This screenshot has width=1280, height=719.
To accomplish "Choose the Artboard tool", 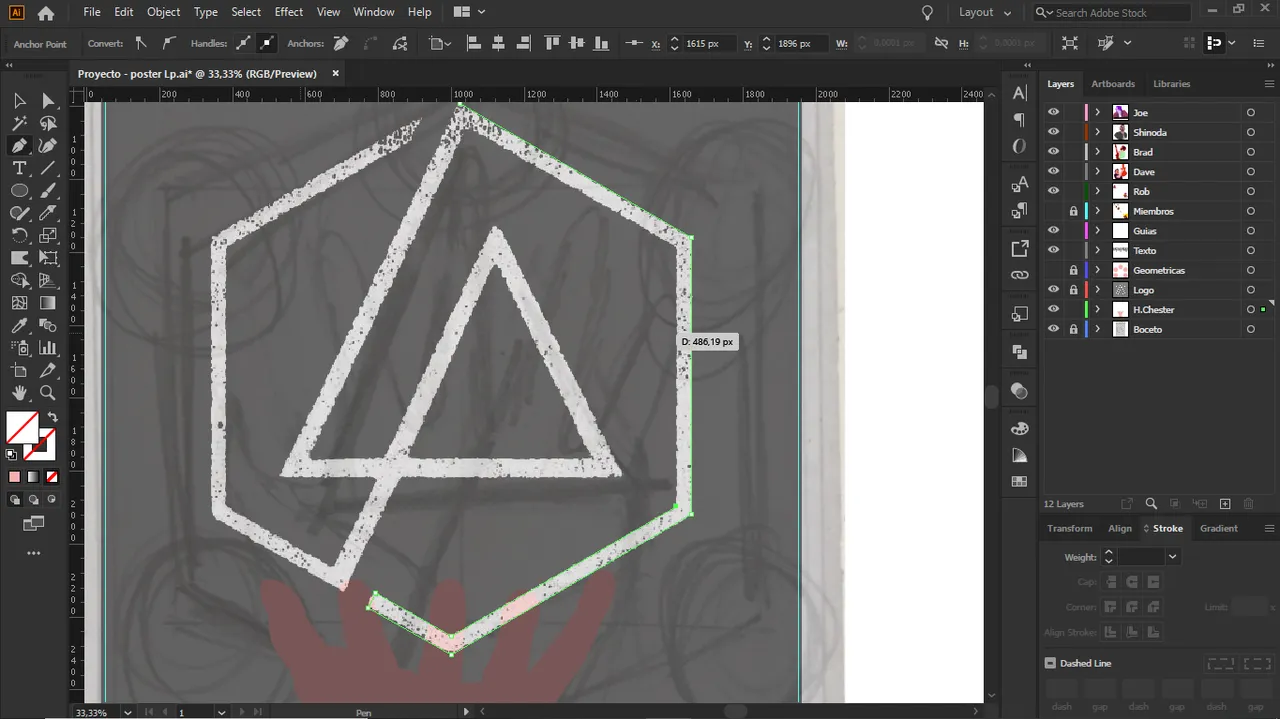I will coord(19,371).
